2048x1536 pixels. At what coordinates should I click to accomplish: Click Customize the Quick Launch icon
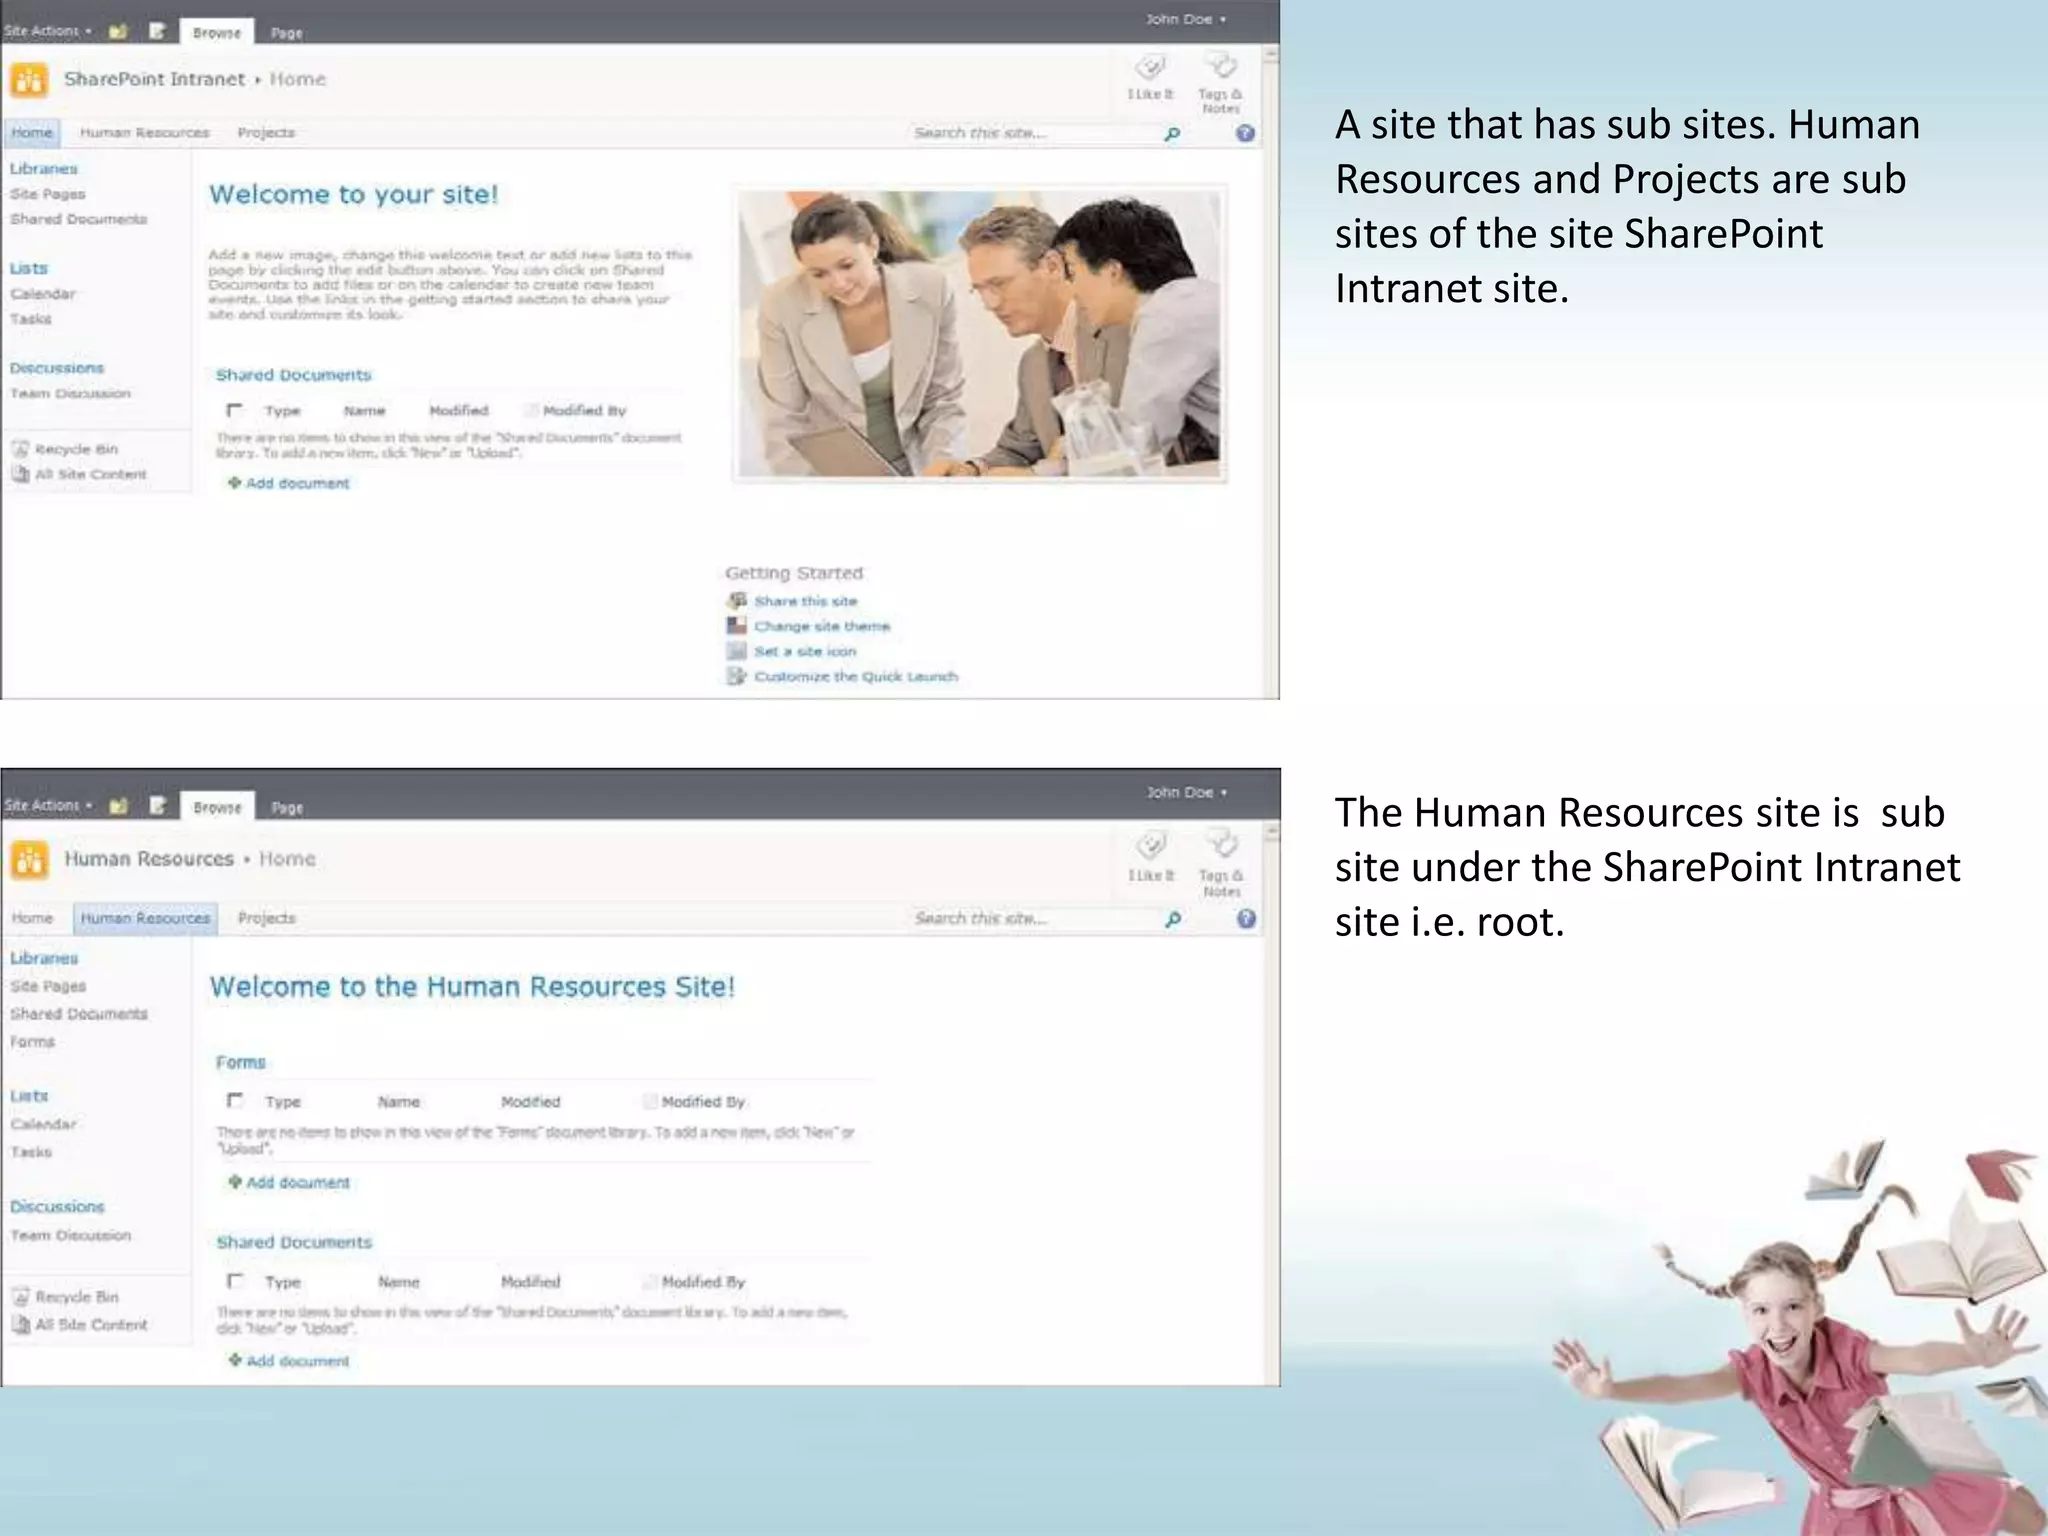coord(737,676)
